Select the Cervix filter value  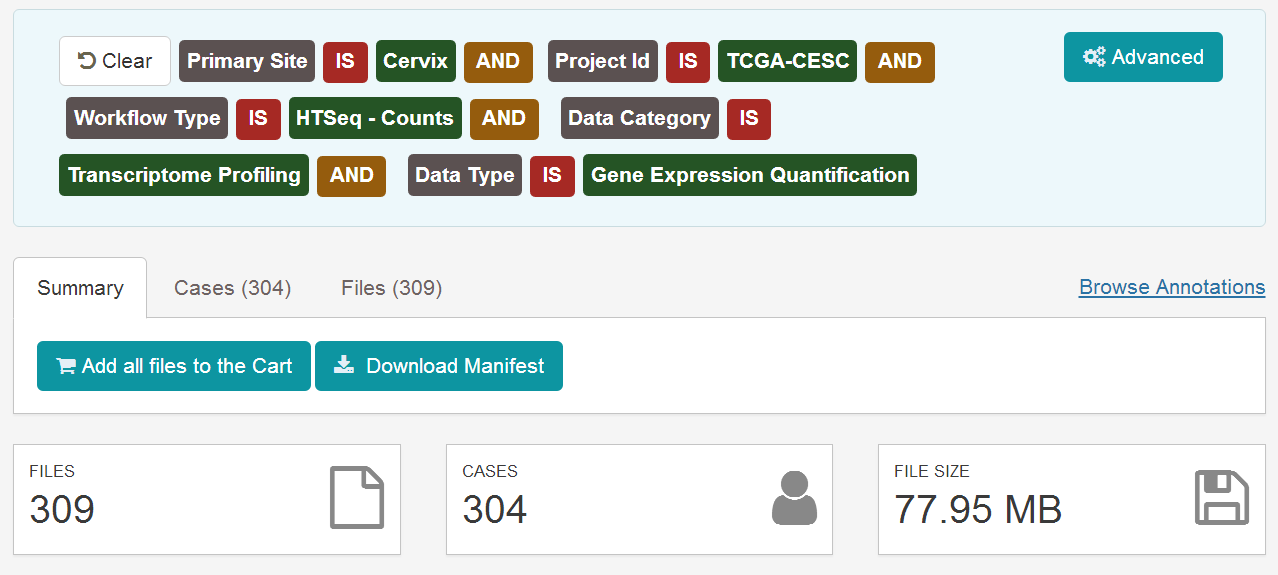[x=416, y=61]
